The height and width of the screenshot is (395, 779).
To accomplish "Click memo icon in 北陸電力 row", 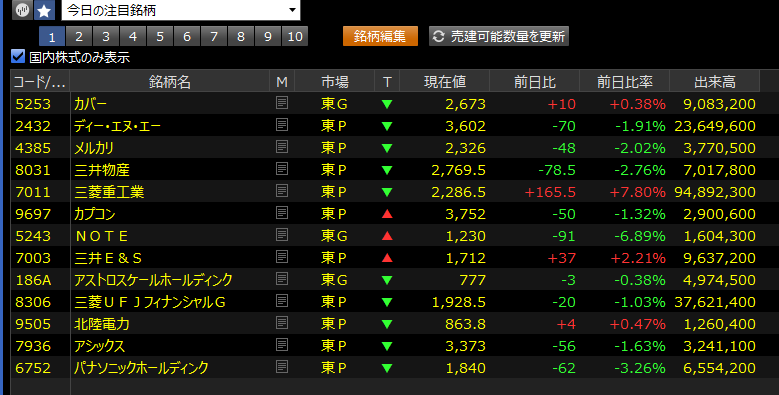I will (282, 323).
